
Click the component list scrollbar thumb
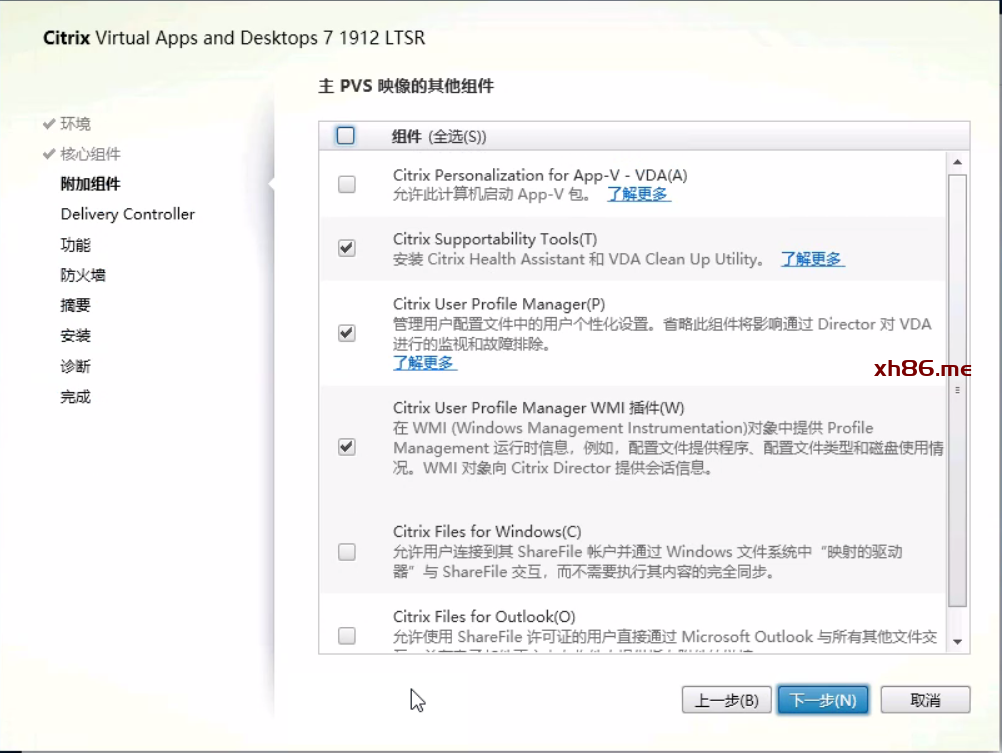tap(957, 390)
